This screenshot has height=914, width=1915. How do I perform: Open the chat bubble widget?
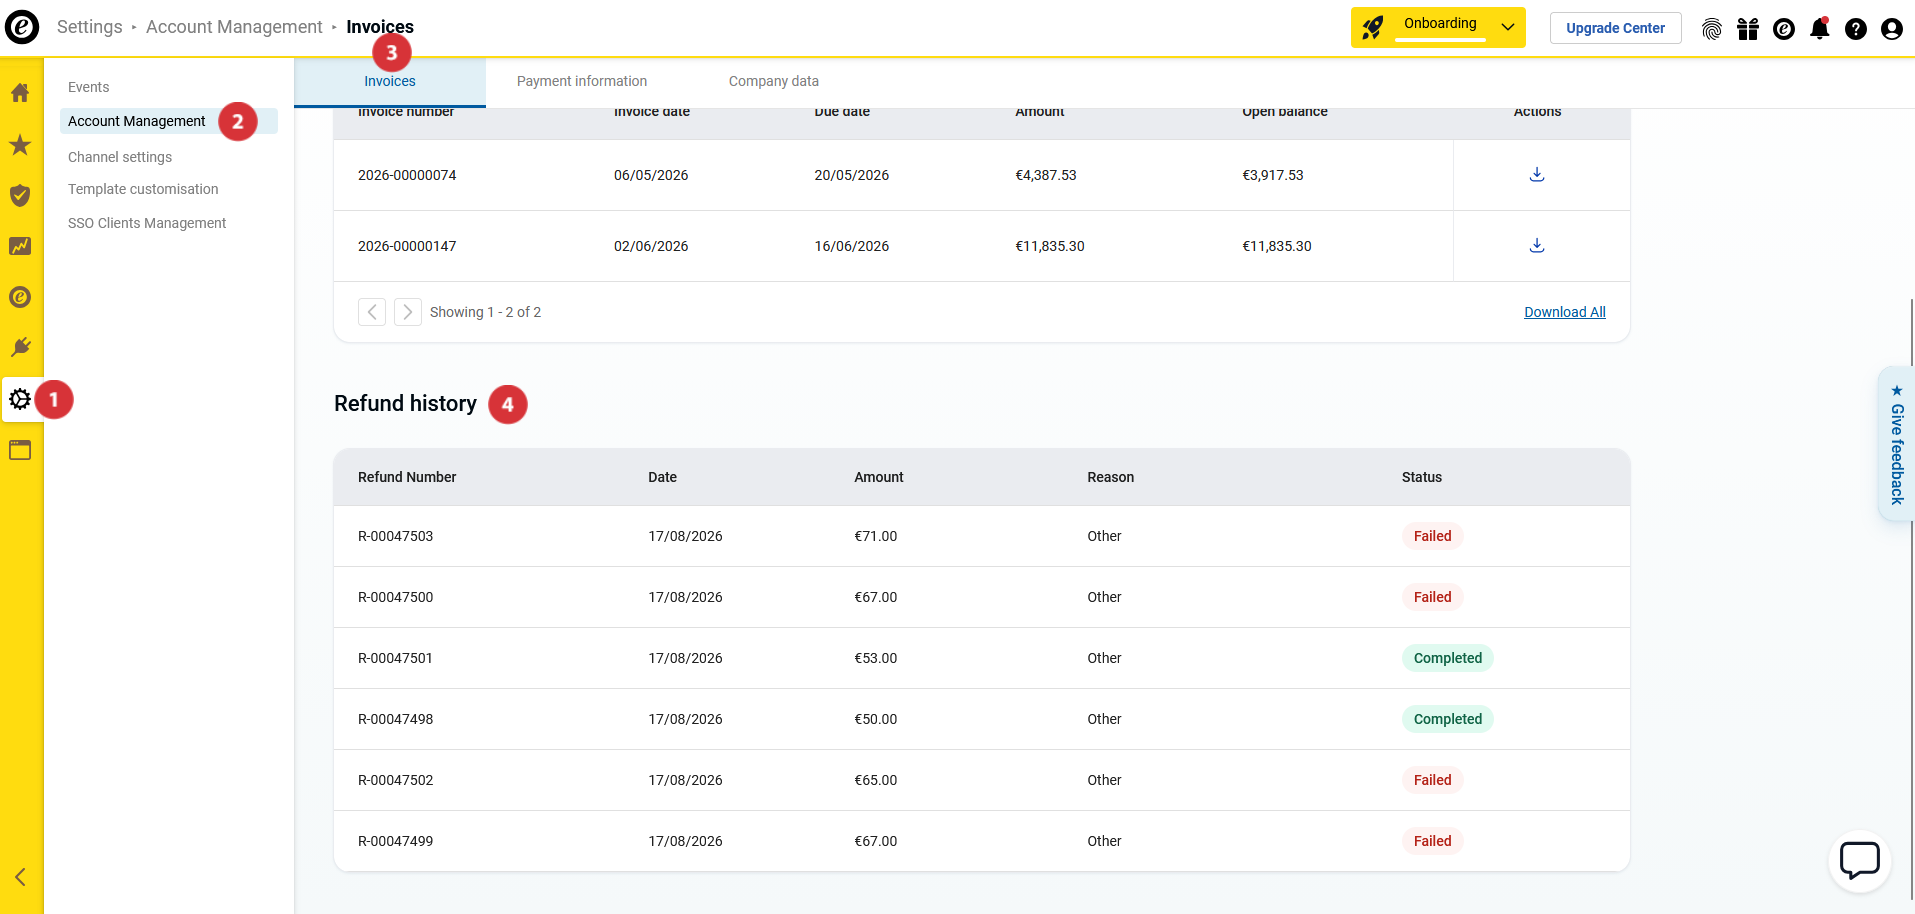point(1860,860)
